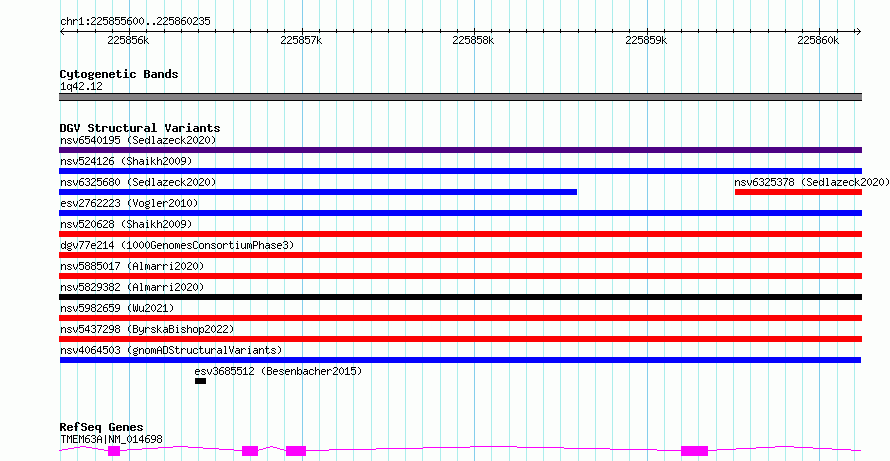
Task: Click the Cytogenetic Bands track title
Action: (119, 74)
